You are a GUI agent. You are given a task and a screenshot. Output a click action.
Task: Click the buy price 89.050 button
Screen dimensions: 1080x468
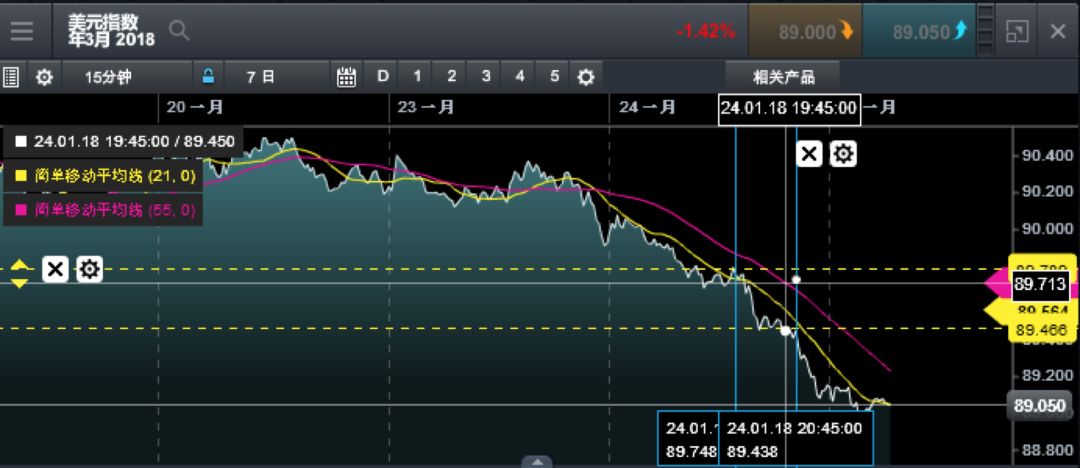point(918,32)
